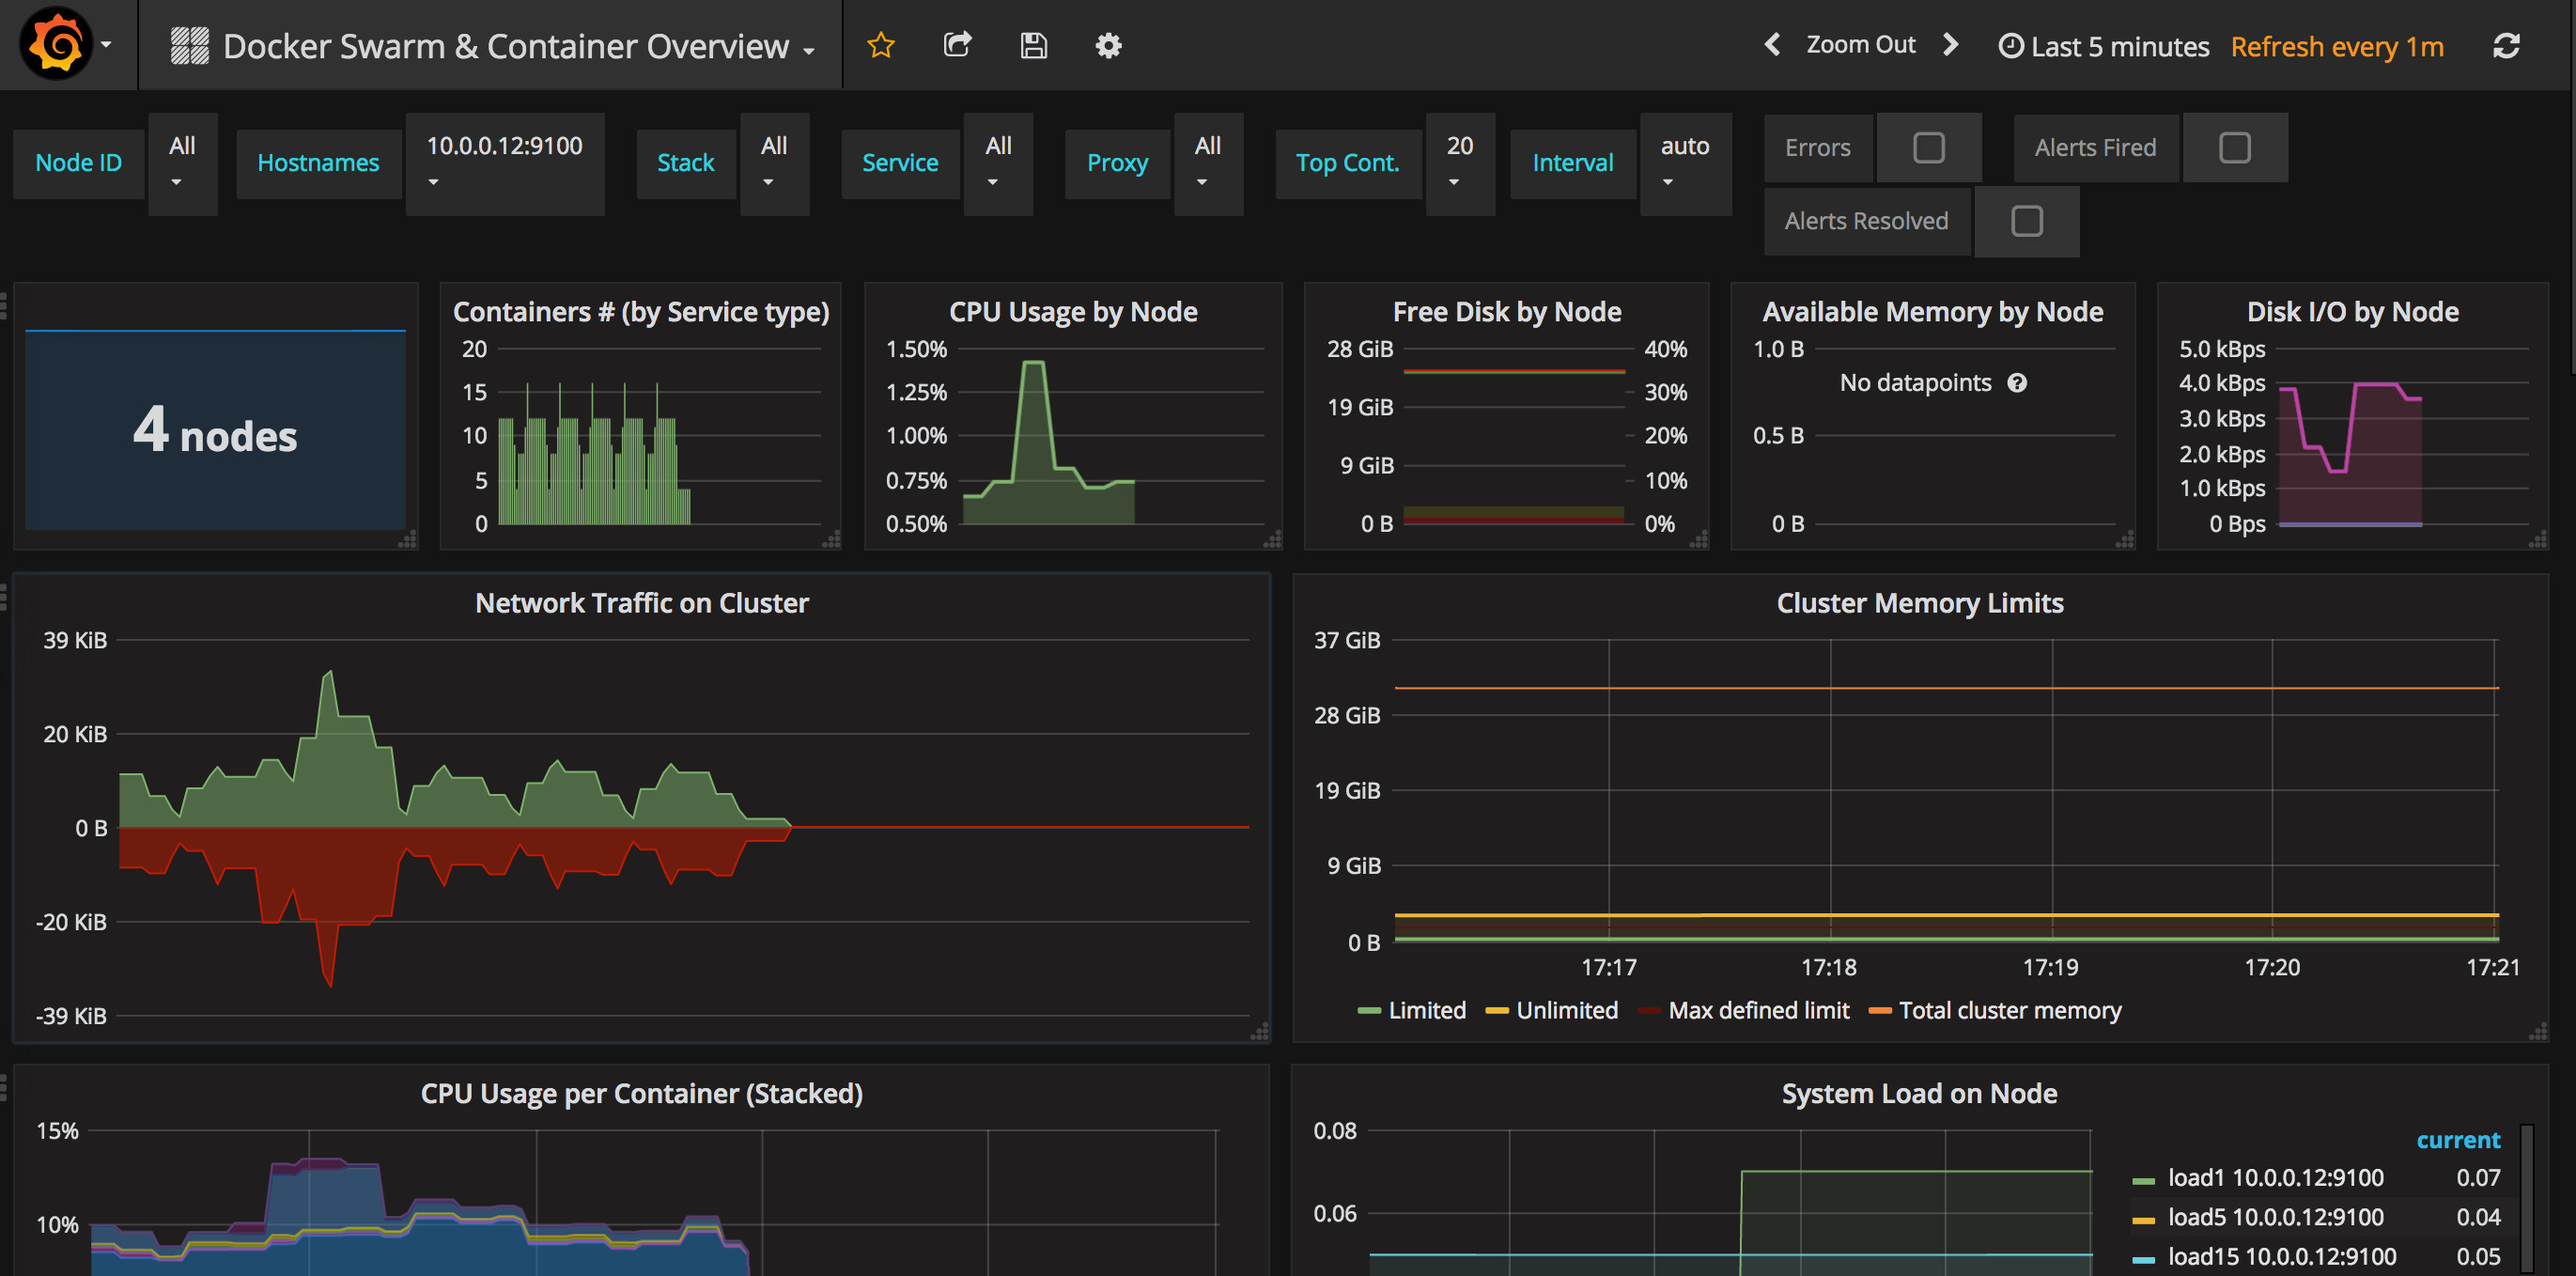Screen dimensions: 2576x1276
Task: Click the refresh dashboard icon
Action: pyautogui.click(x=2506, y=46)
